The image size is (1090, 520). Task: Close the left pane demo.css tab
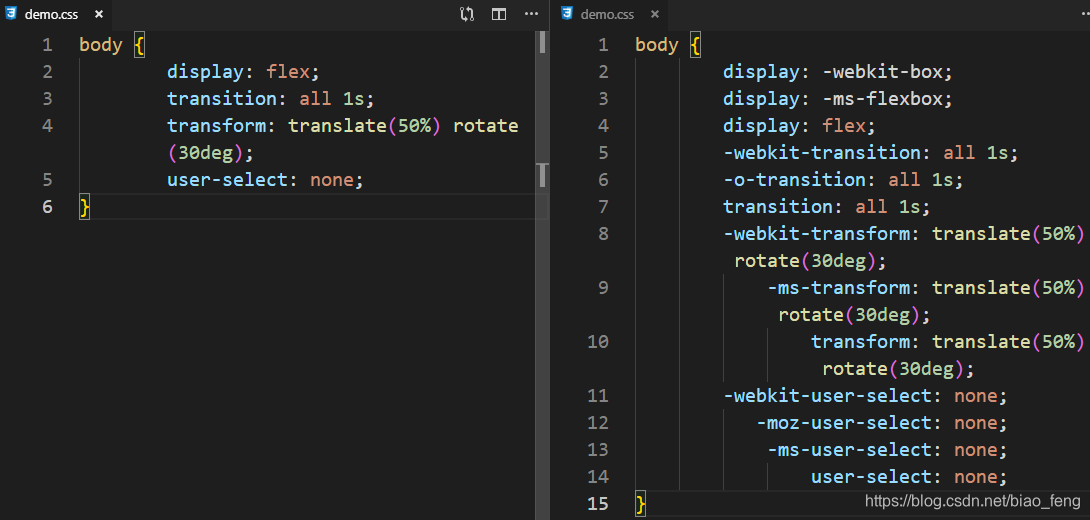tap(99, 14)
